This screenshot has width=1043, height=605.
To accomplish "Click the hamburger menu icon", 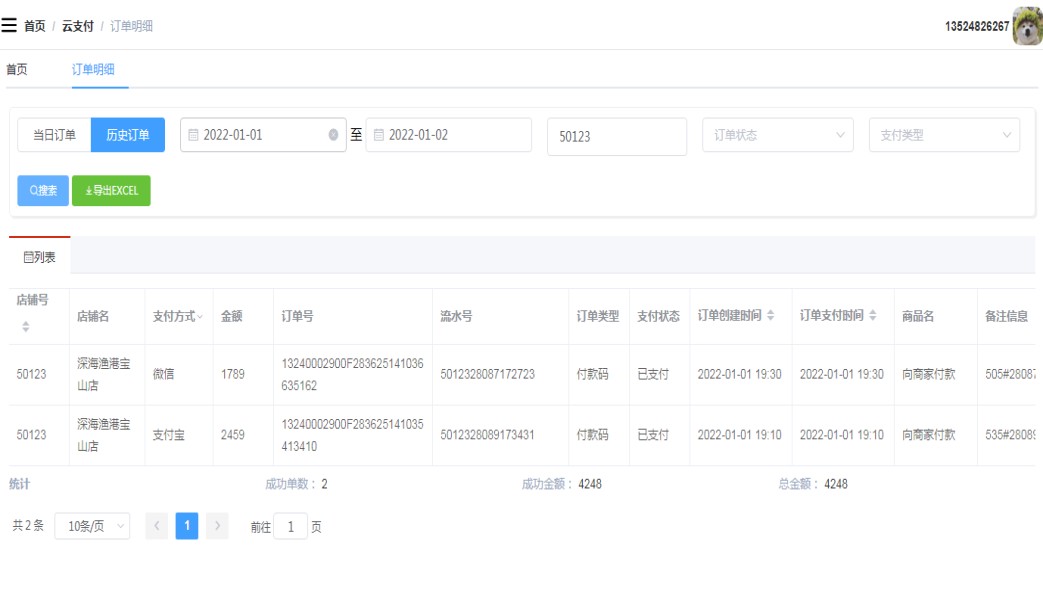I will (9, 25).
